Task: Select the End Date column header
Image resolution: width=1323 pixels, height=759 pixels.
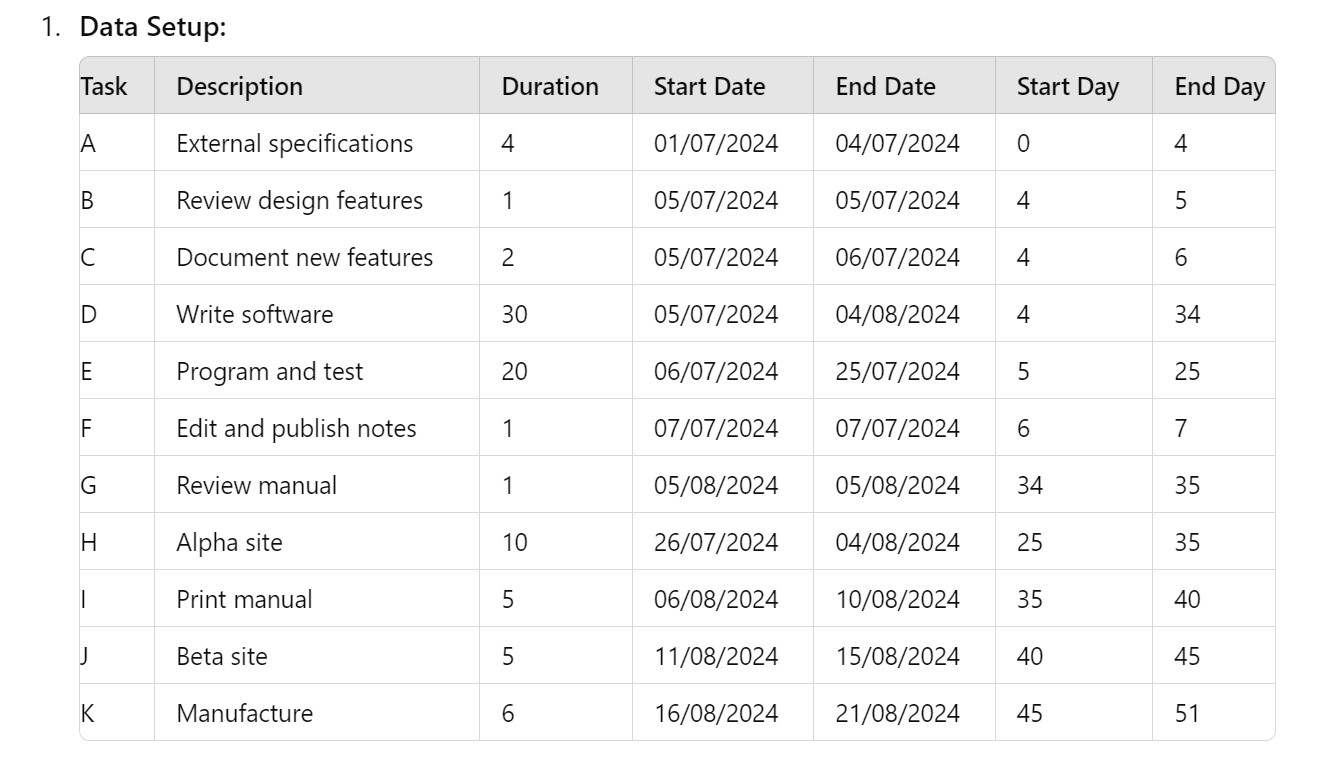Action: (886, 87)
